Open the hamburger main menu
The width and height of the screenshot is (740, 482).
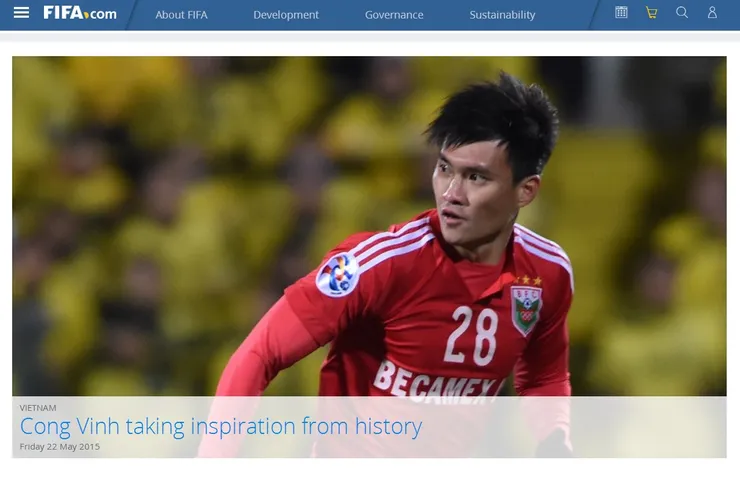coord(21,13)
